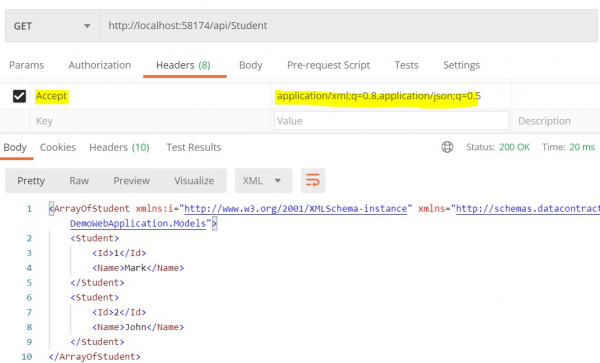Click the </Student> tag on line 5

(97, 283)
